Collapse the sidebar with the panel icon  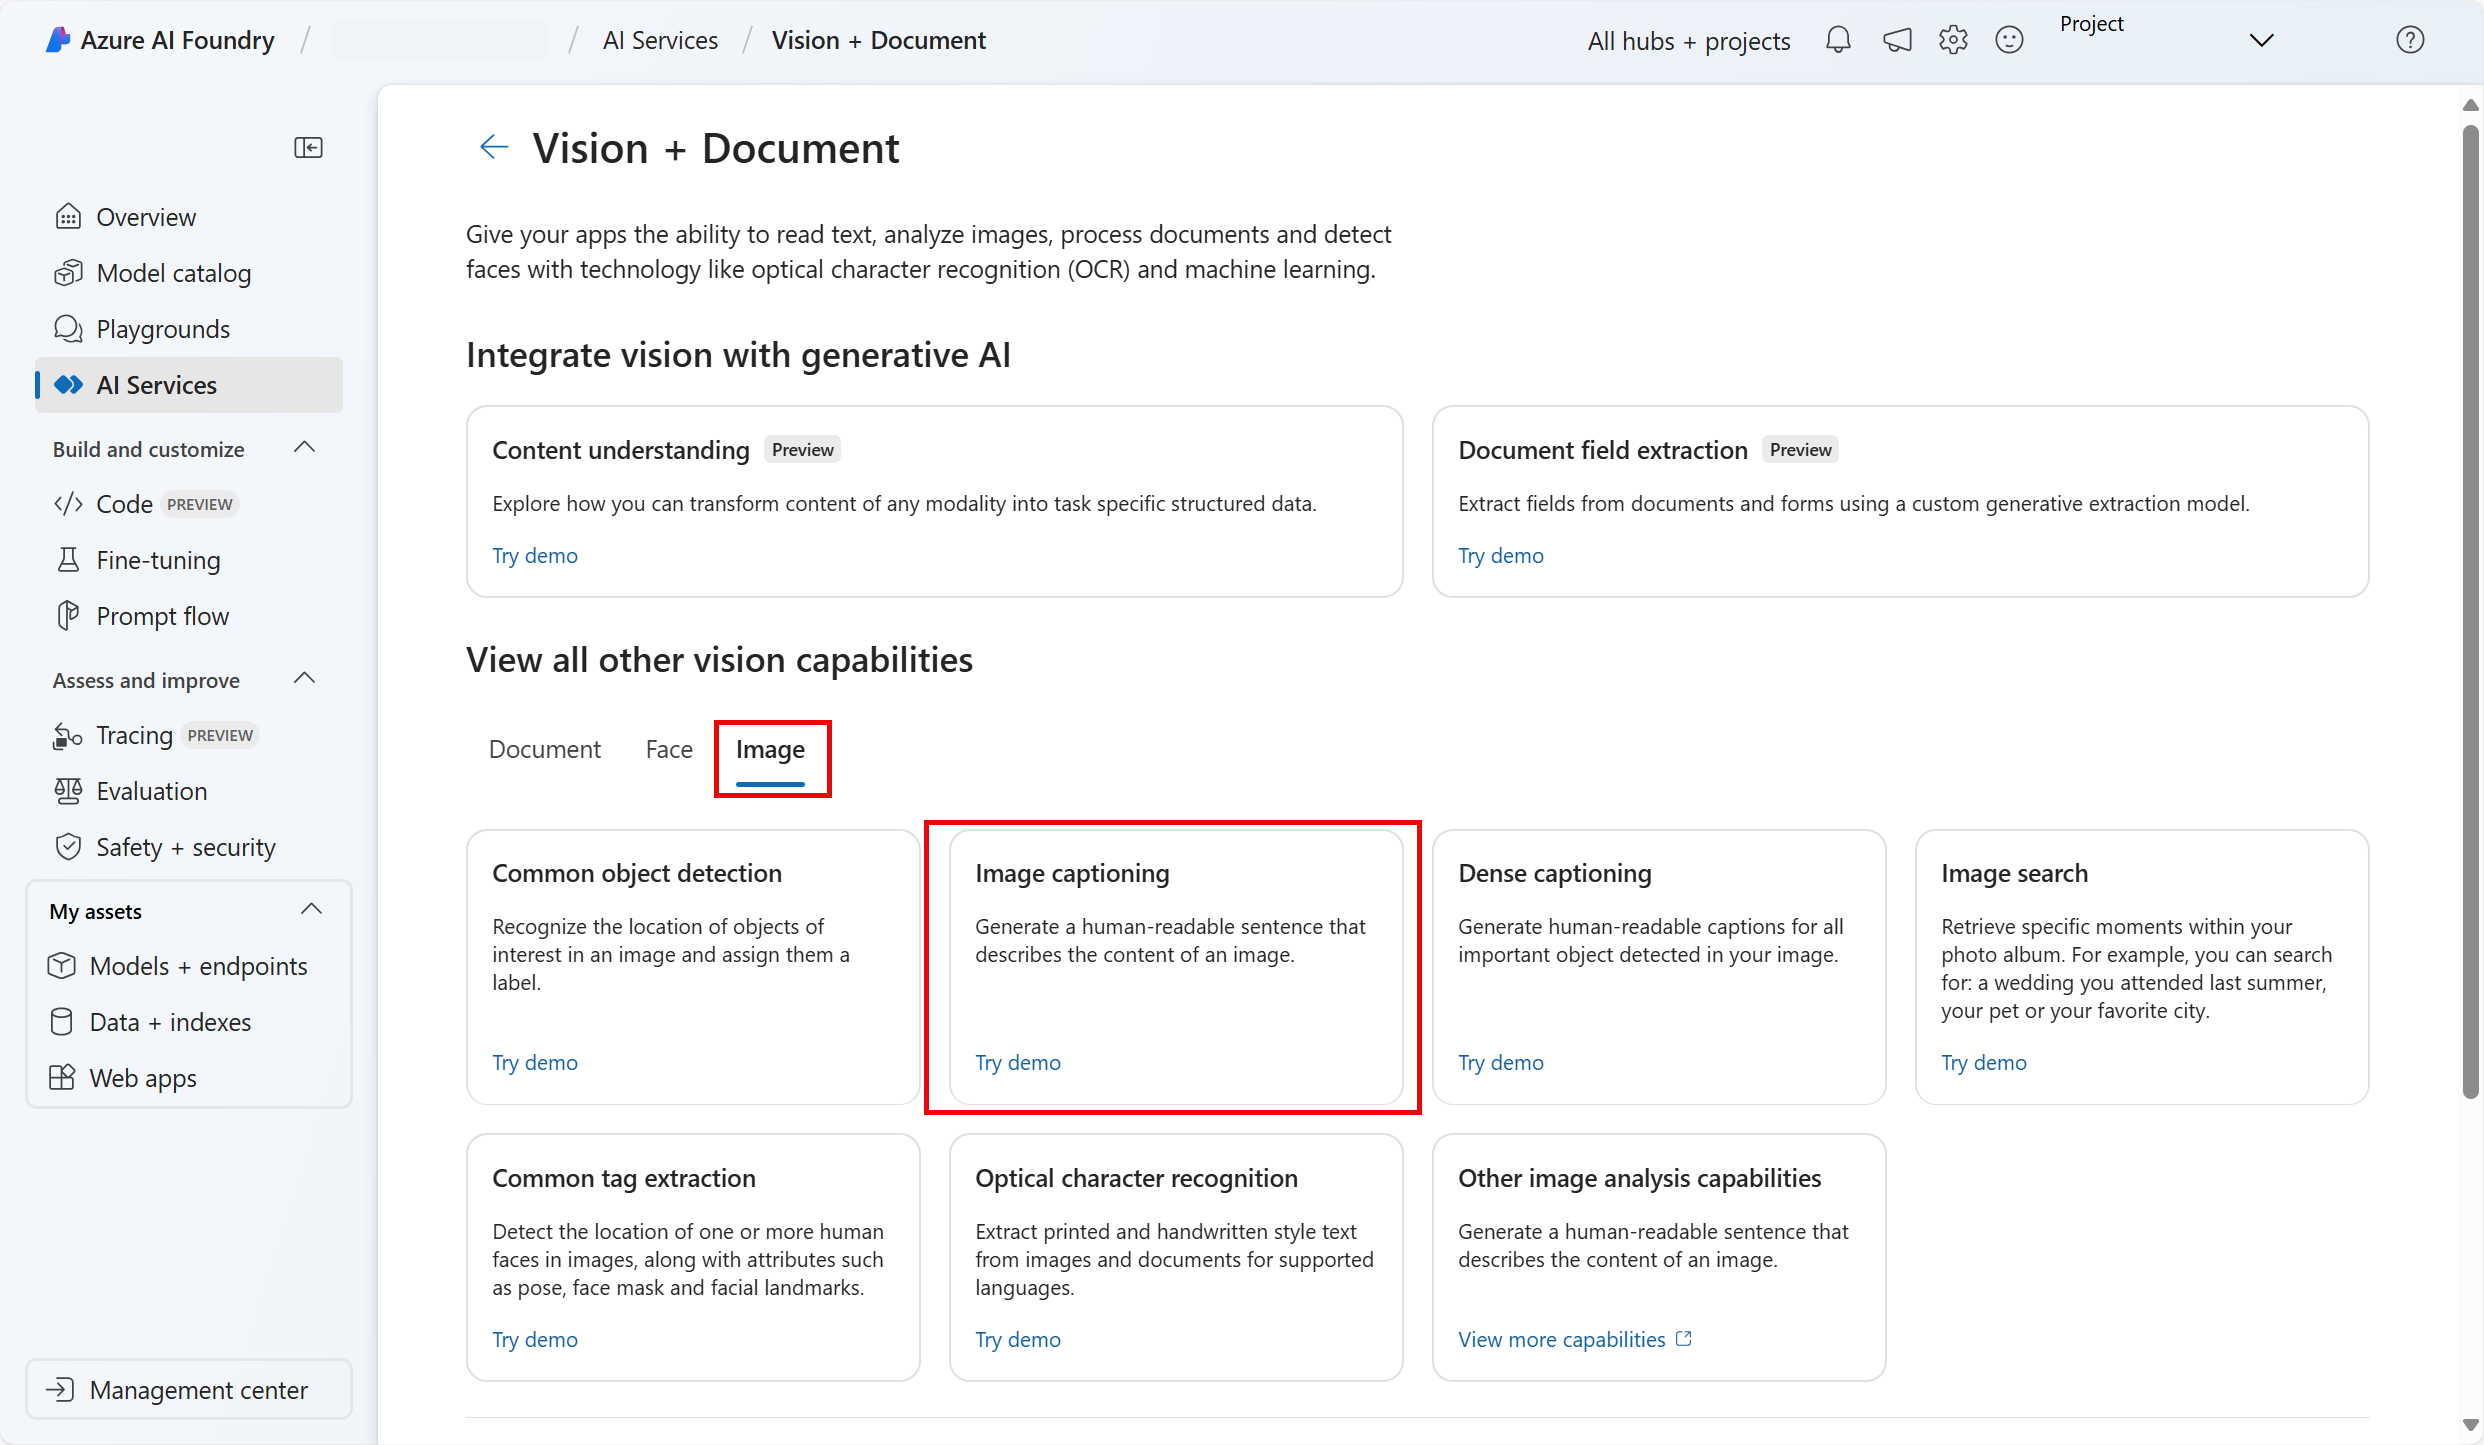[308, 148]
